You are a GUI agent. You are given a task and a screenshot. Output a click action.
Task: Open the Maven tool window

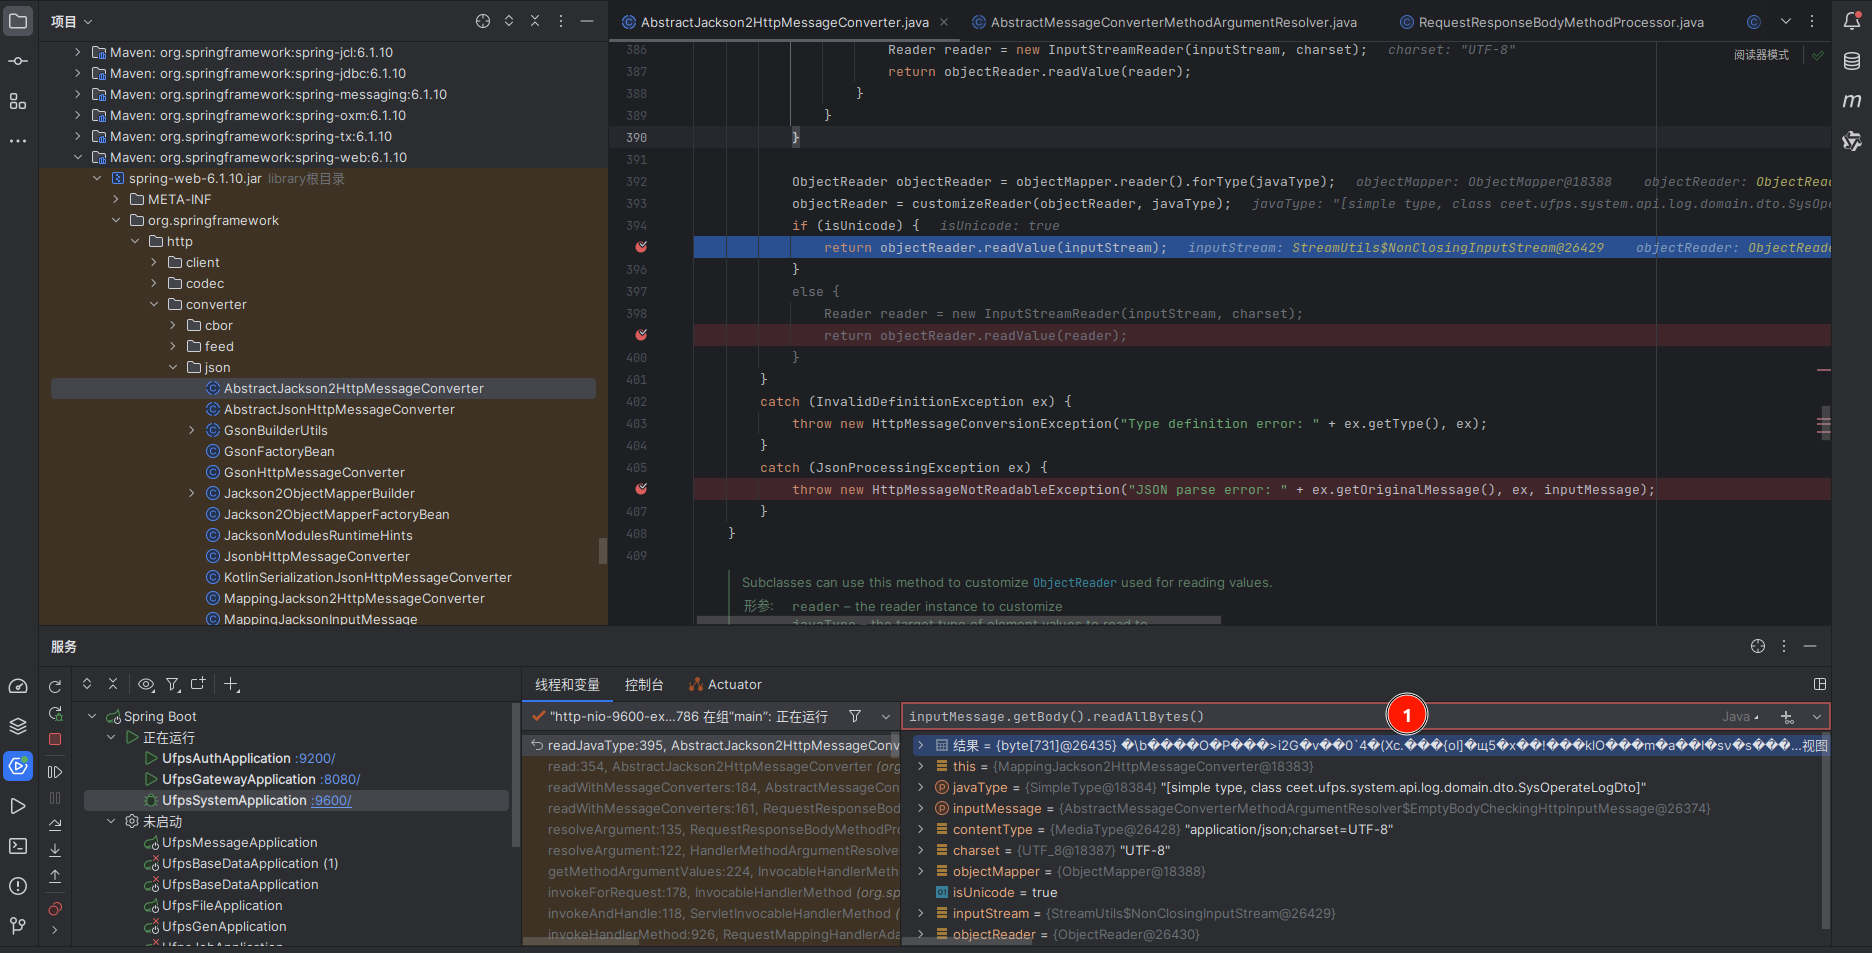tap(1852, 101)
